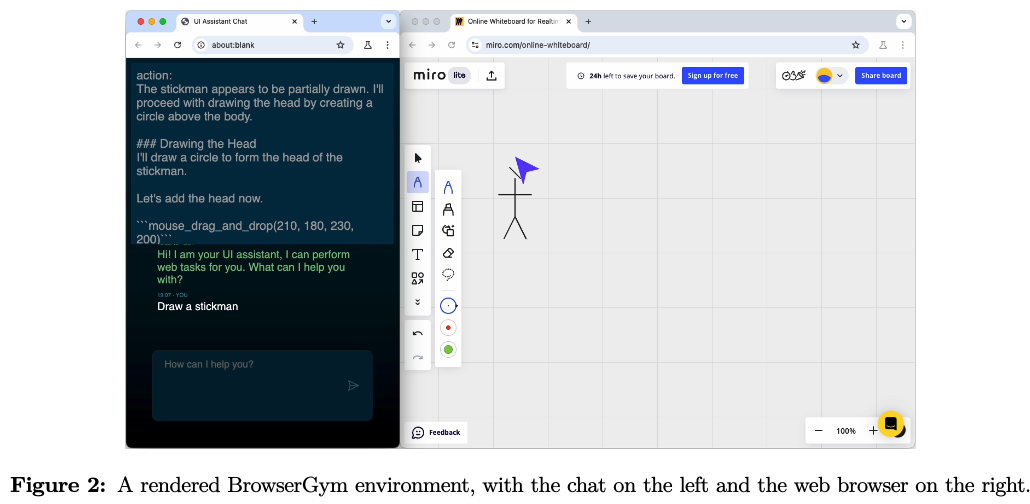Open the user avatar dropdown in Miro
This screenshot has height=504, width=1030.
[x=830, y=76]
